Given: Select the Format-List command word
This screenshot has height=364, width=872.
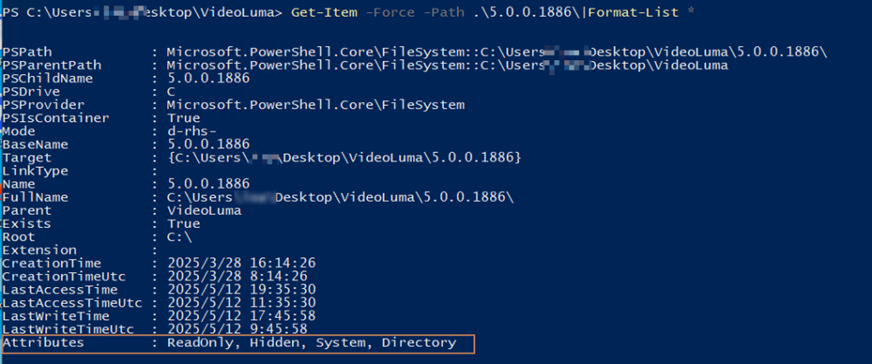Looking at the screenshot, I should click(633, 12).
